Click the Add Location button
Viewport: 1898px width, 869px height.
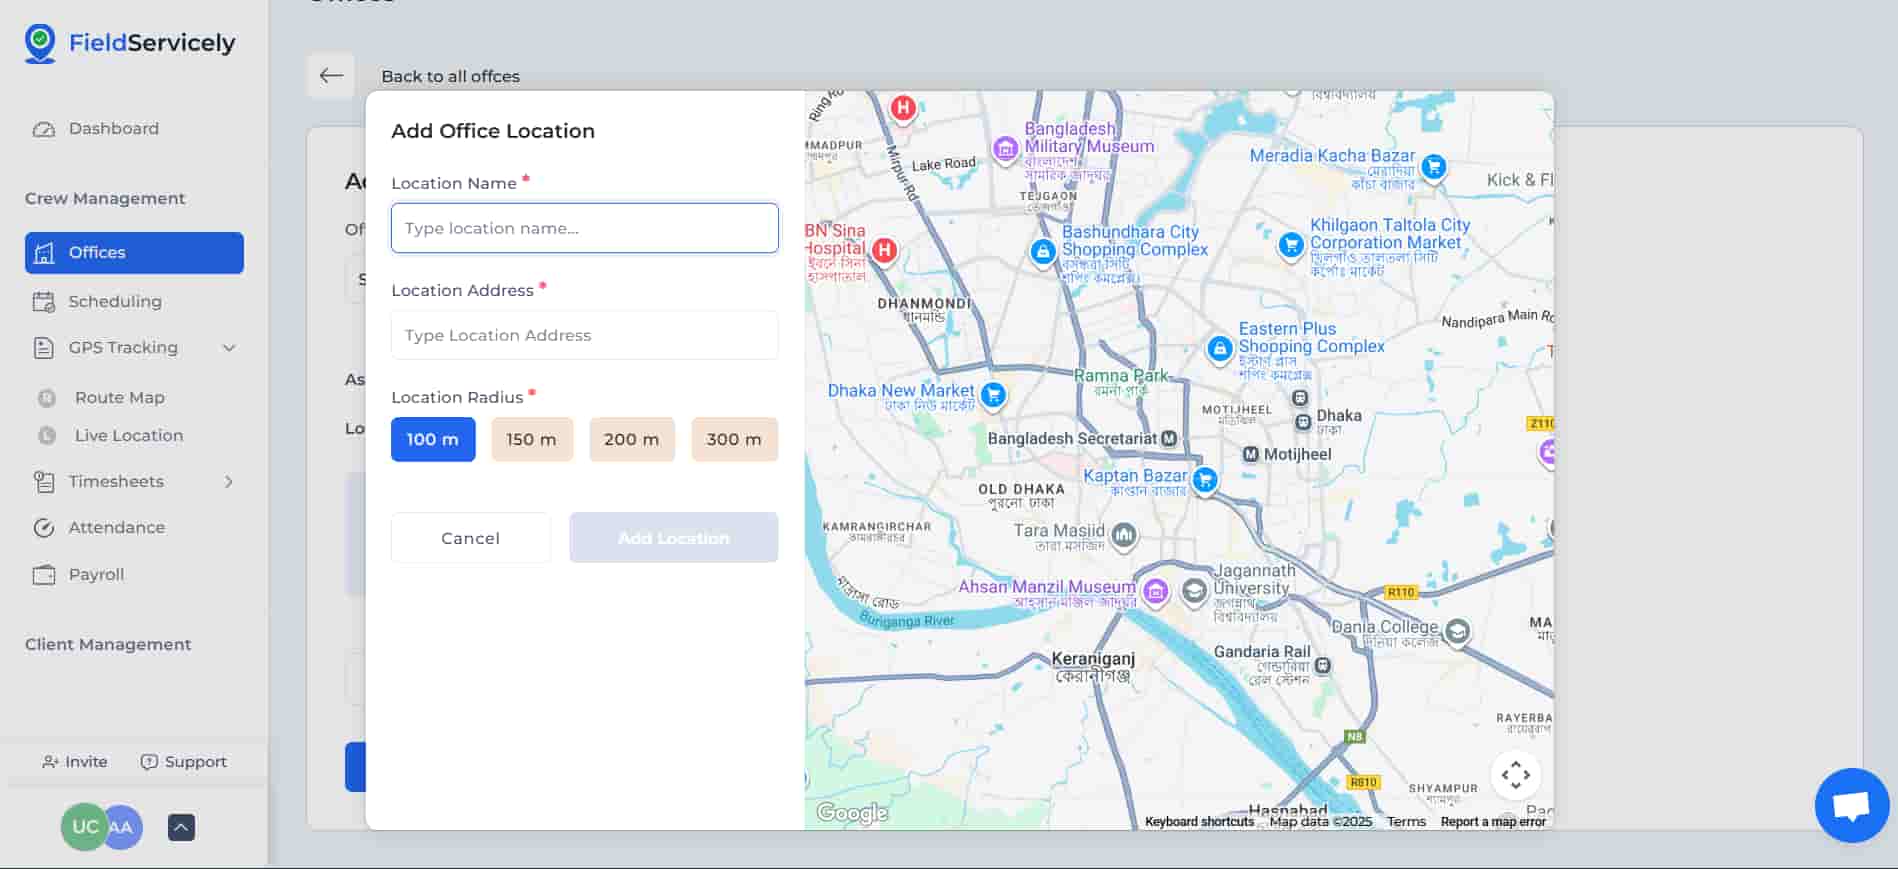(x=674, y=538)
